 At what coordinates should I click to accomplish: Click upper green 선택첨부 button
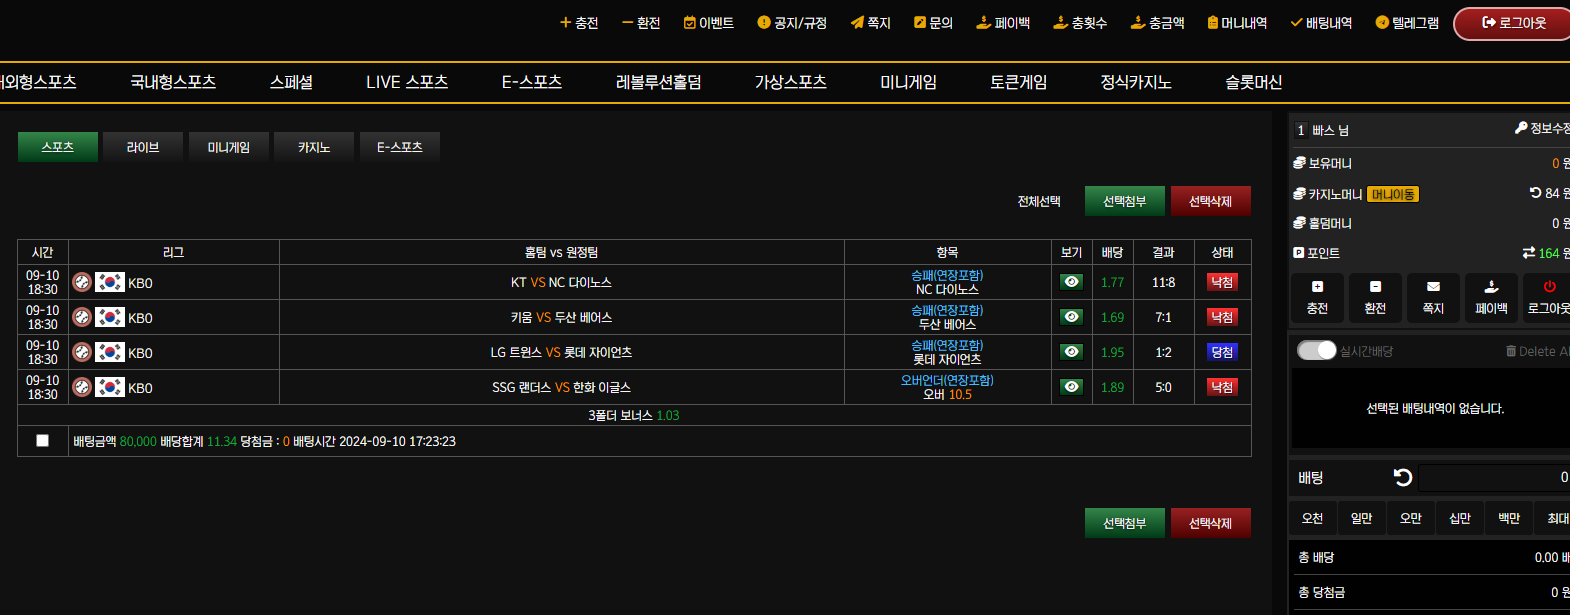[x=1125, y=201]
